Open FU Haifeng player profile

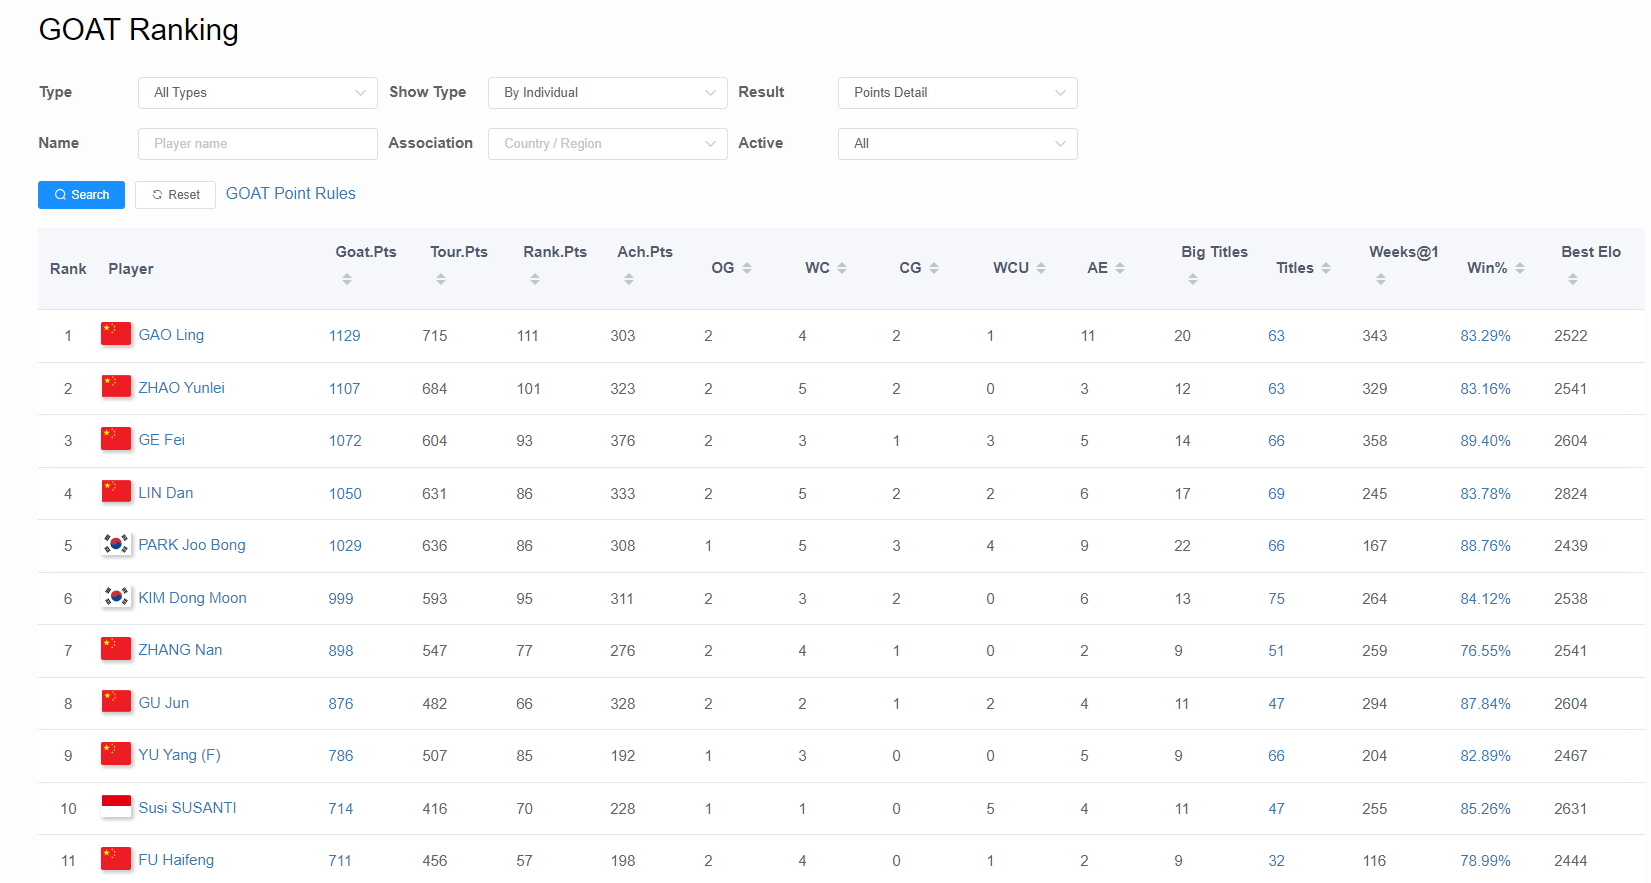(x=176, y=860)
